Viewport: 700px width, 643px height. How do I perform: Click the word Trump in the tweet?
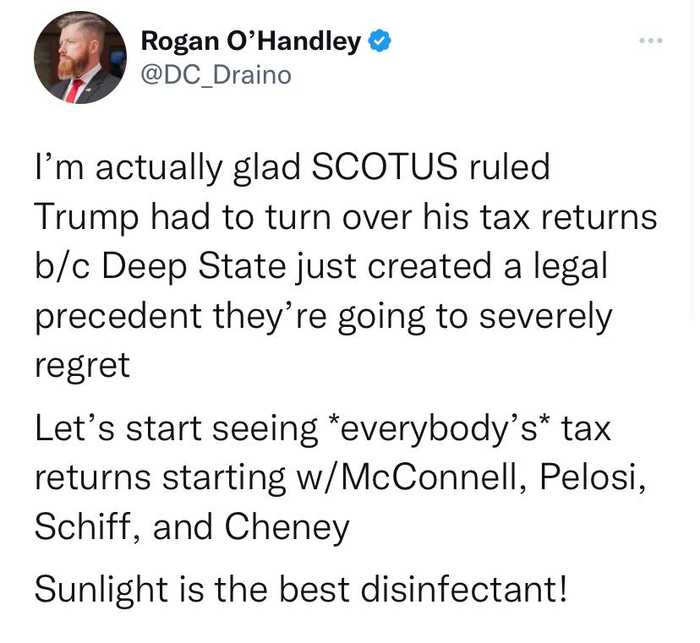click(x=87, y=218)
